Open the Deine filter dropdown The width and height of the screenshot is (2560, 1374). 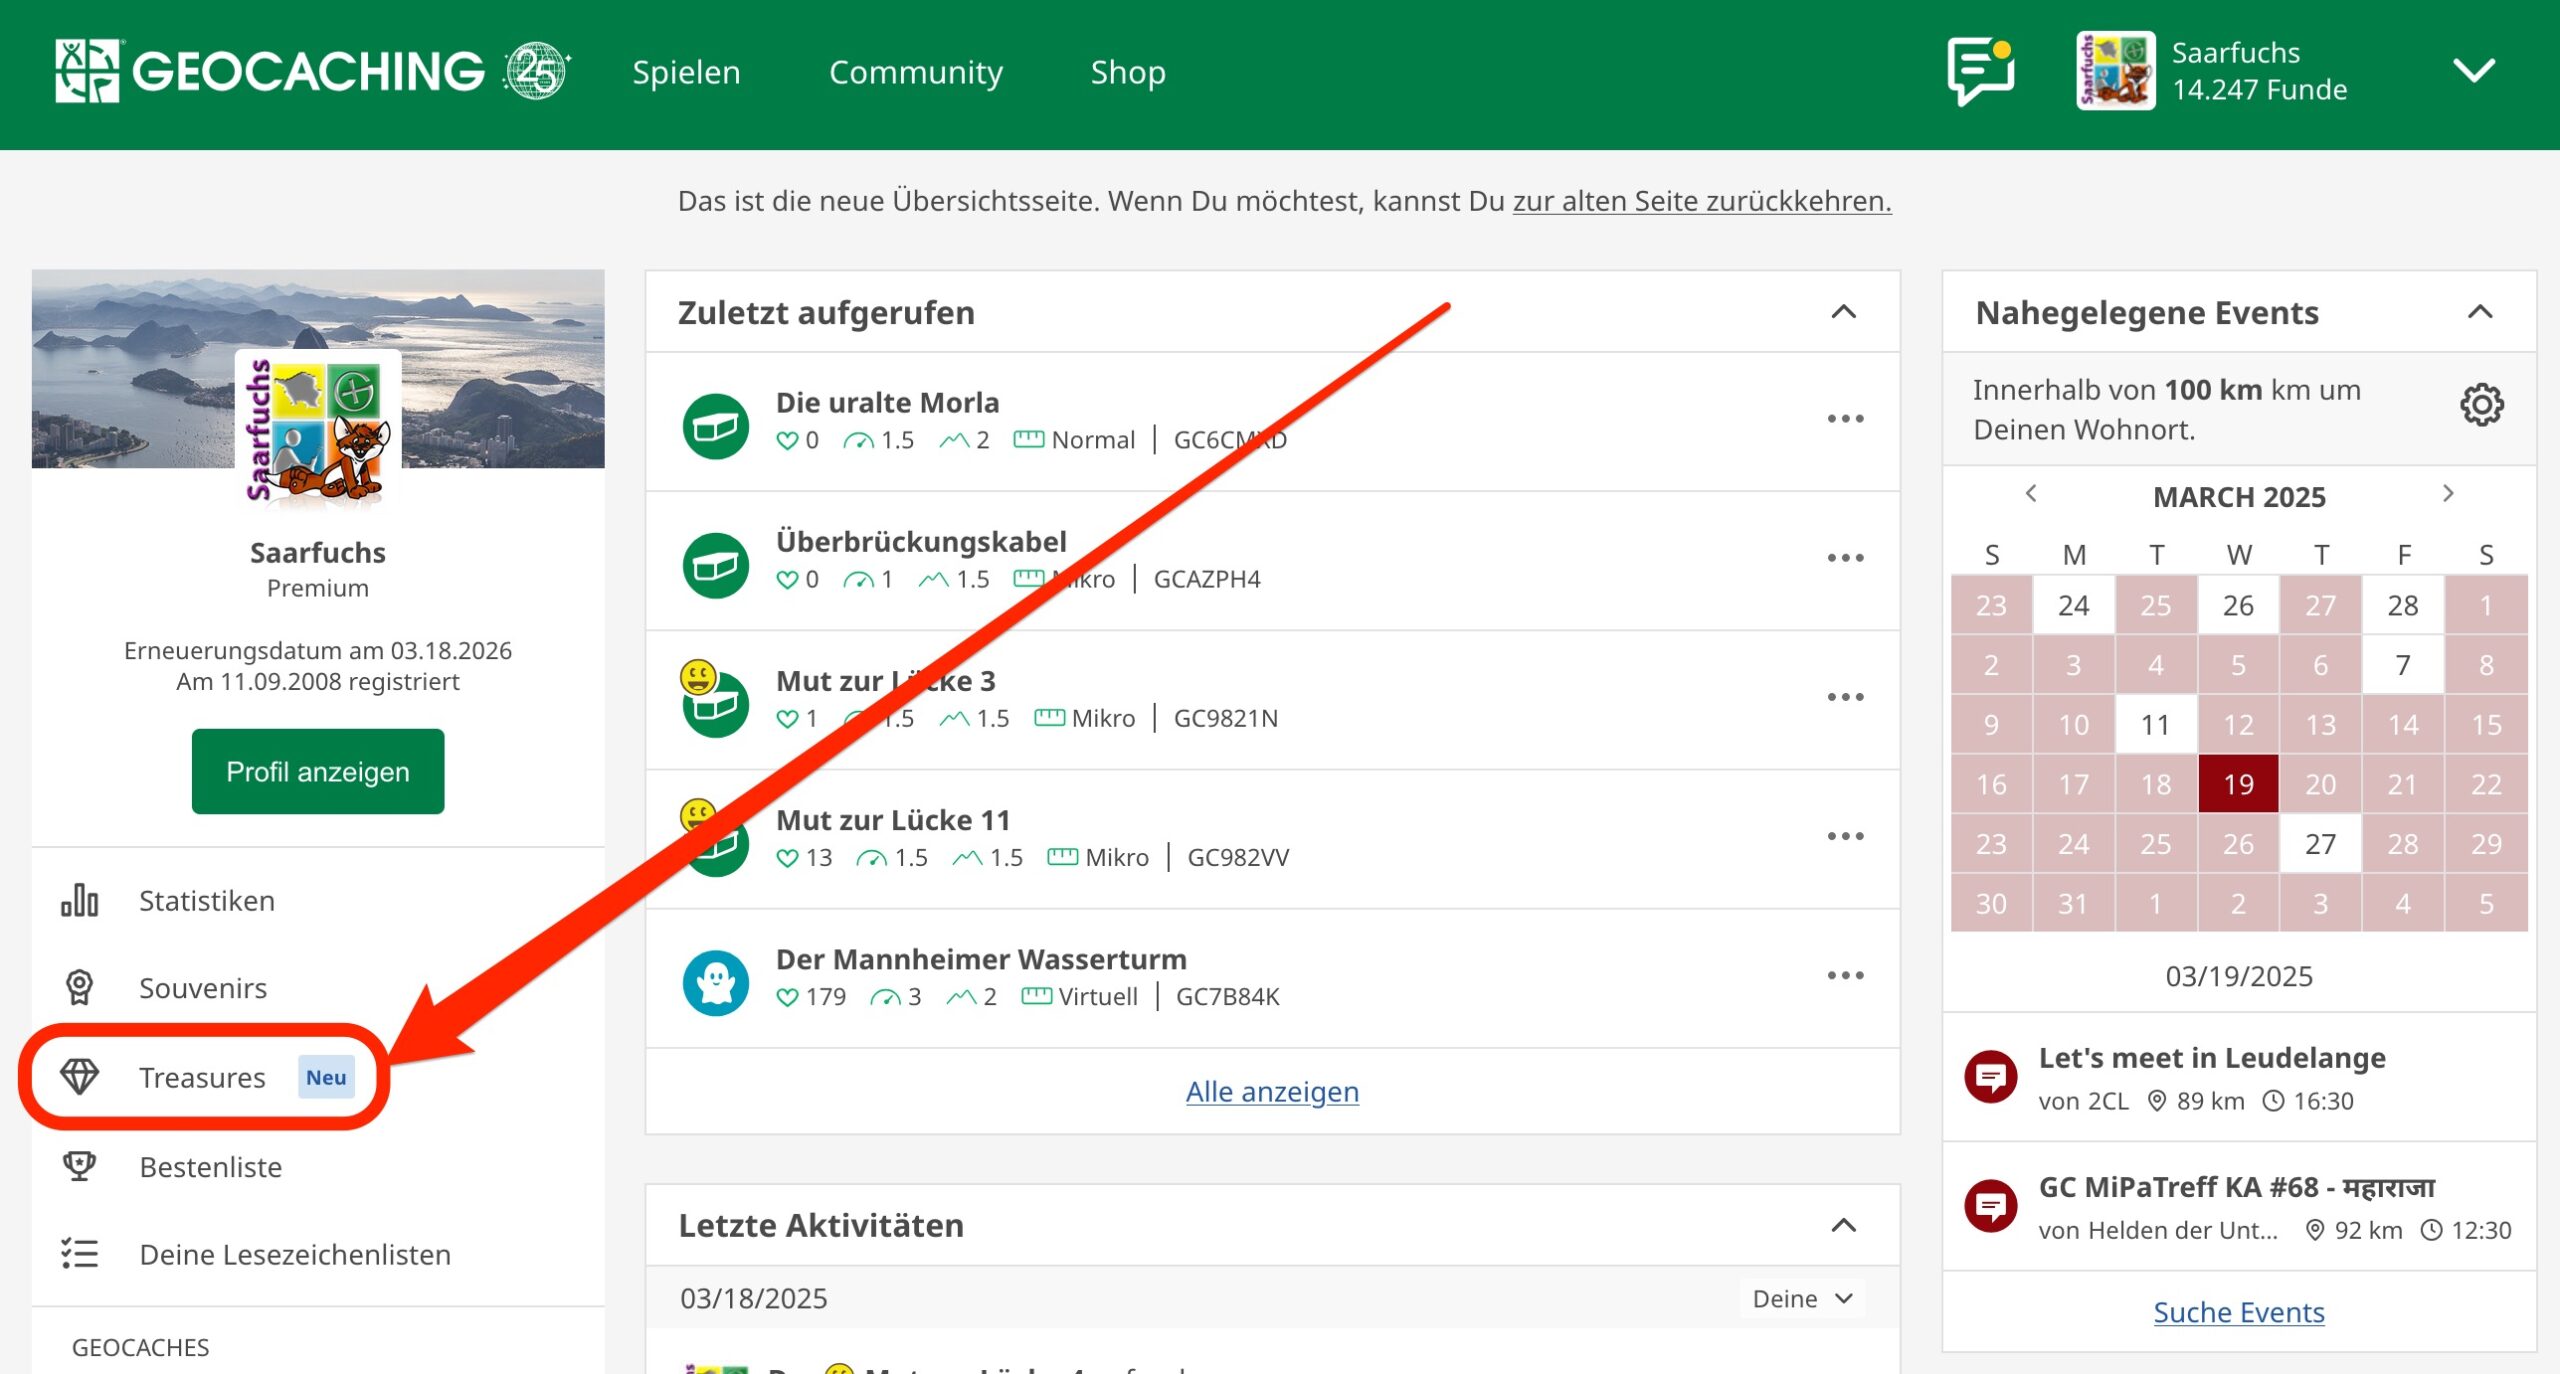[x=1802, y=1298]
